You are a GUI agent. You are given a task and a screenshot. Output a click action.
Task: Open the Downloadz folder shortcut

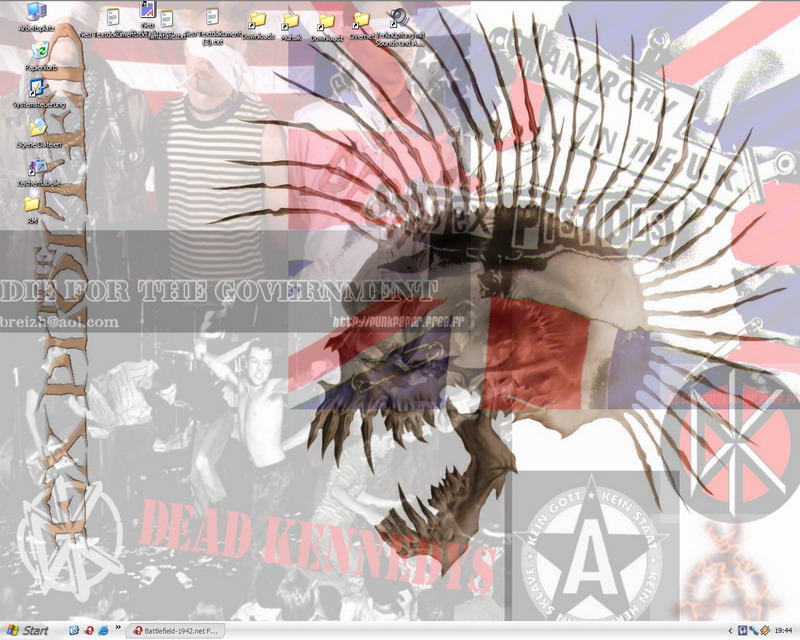click(327, 27)
